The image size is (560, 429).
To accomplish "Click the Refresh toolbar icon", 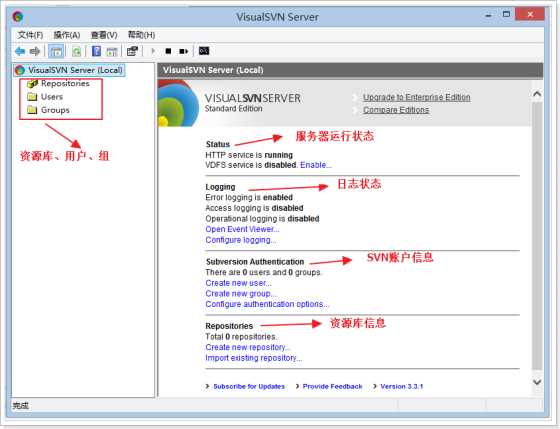I will point(76,51).
